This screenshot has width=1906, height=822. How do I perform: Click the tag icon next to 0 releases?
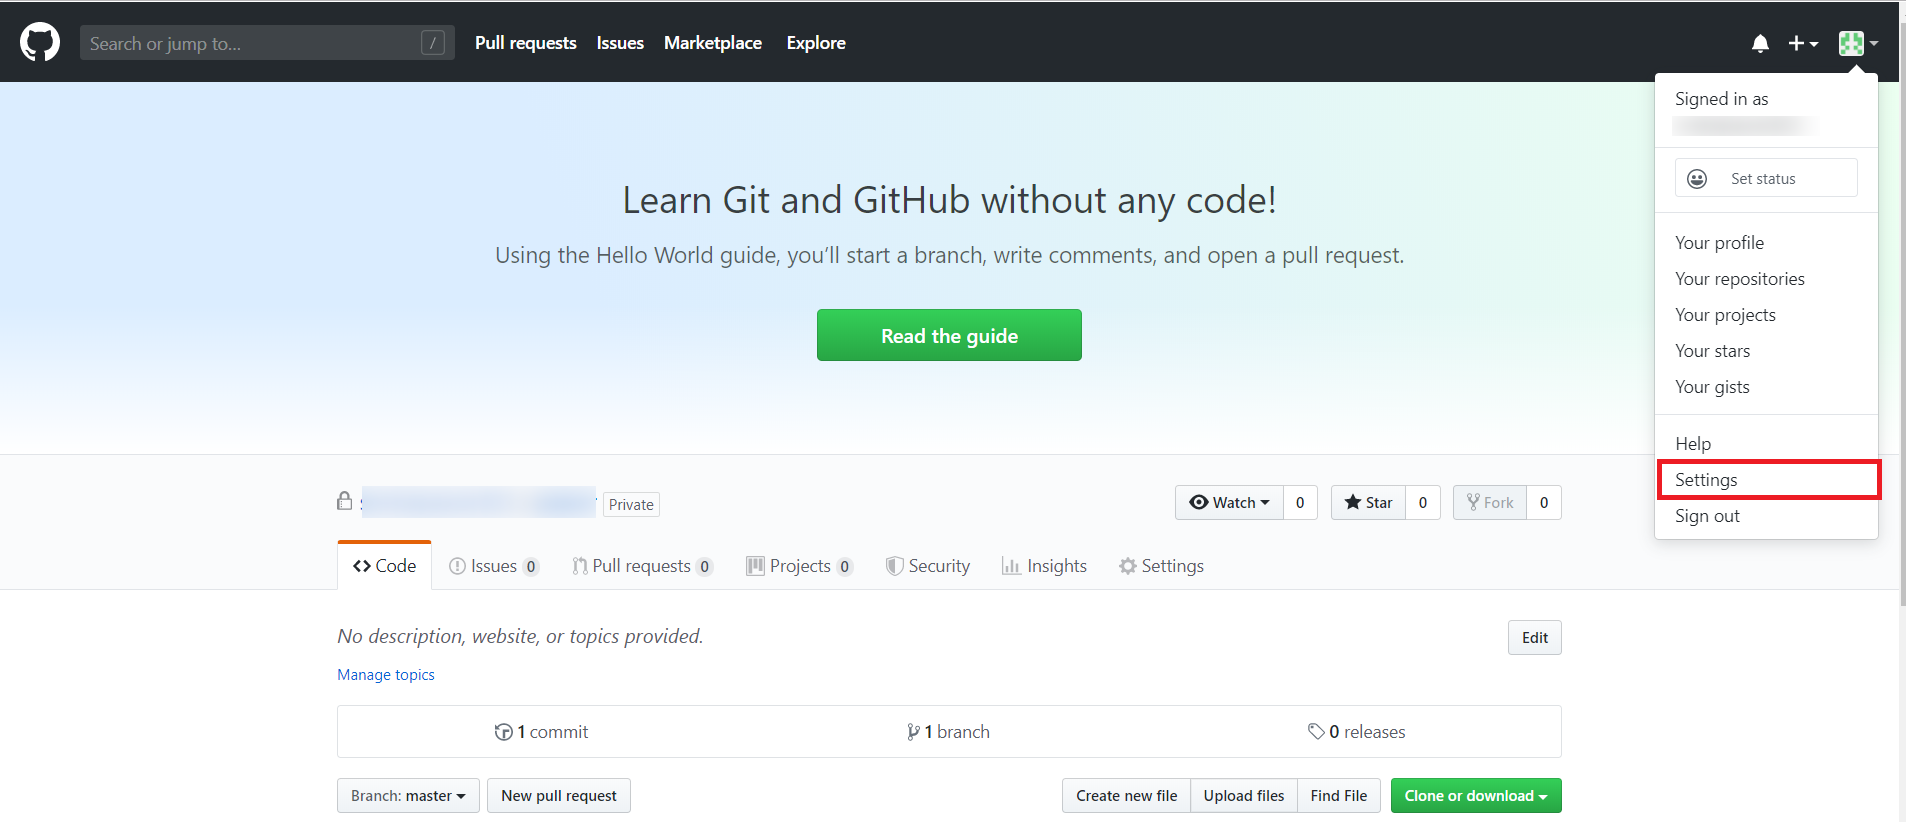coord(1316,732)
